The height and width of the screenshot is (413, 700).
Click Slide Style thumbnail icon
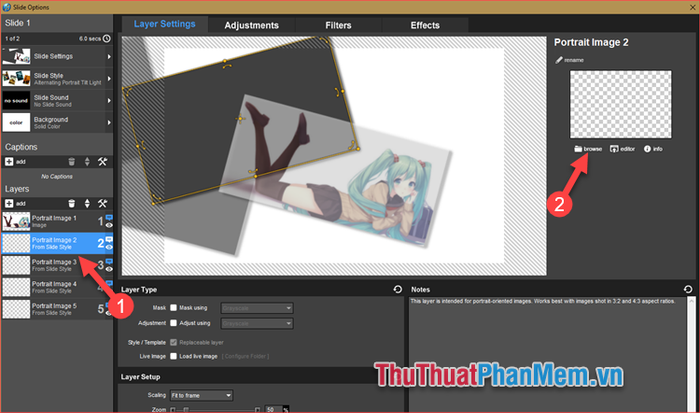click(16, 79)
